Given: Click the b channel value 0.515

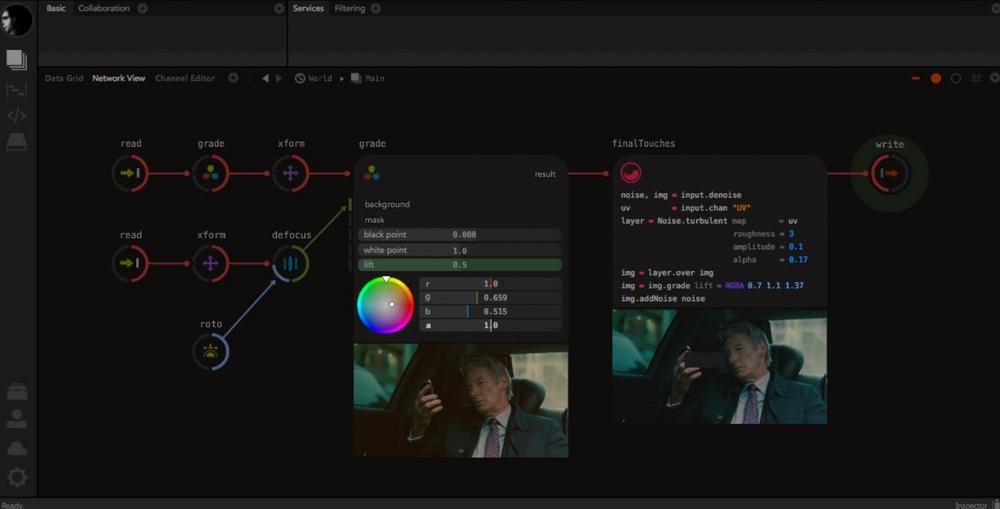Looking at the screenshot, I should (495, 312).
